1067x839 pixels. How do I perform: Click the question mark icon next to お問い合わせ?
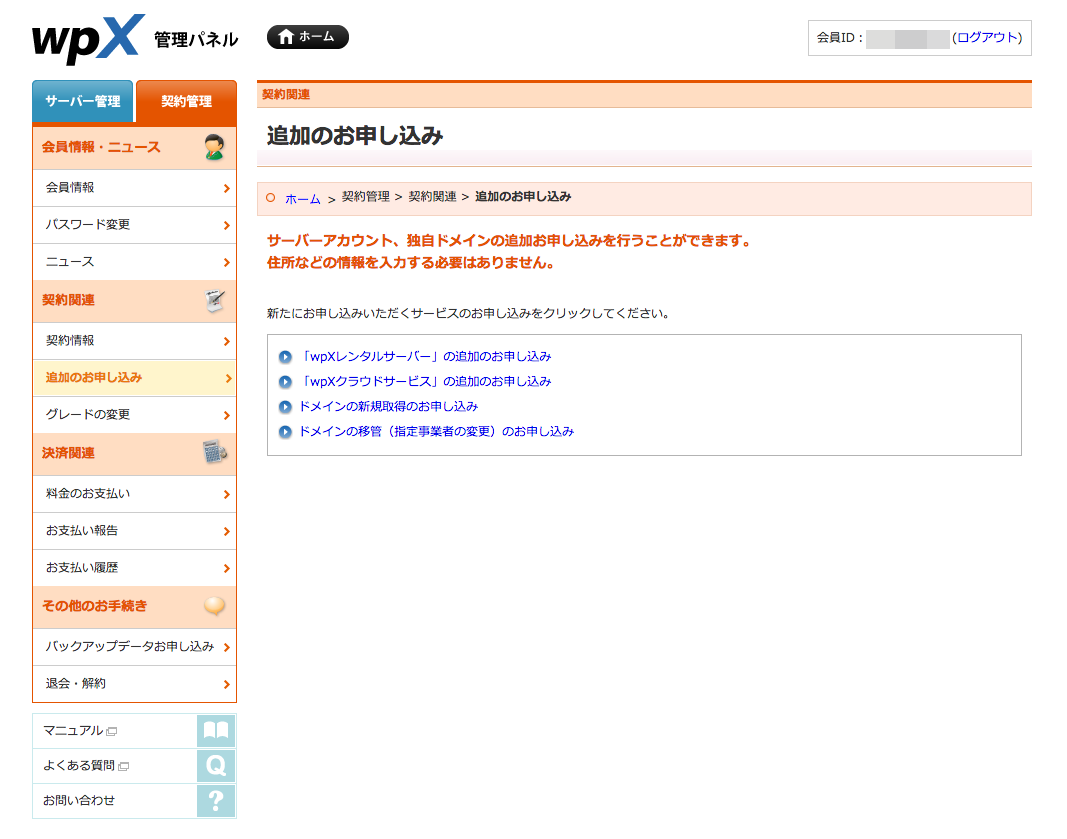[x=216, y=801]
